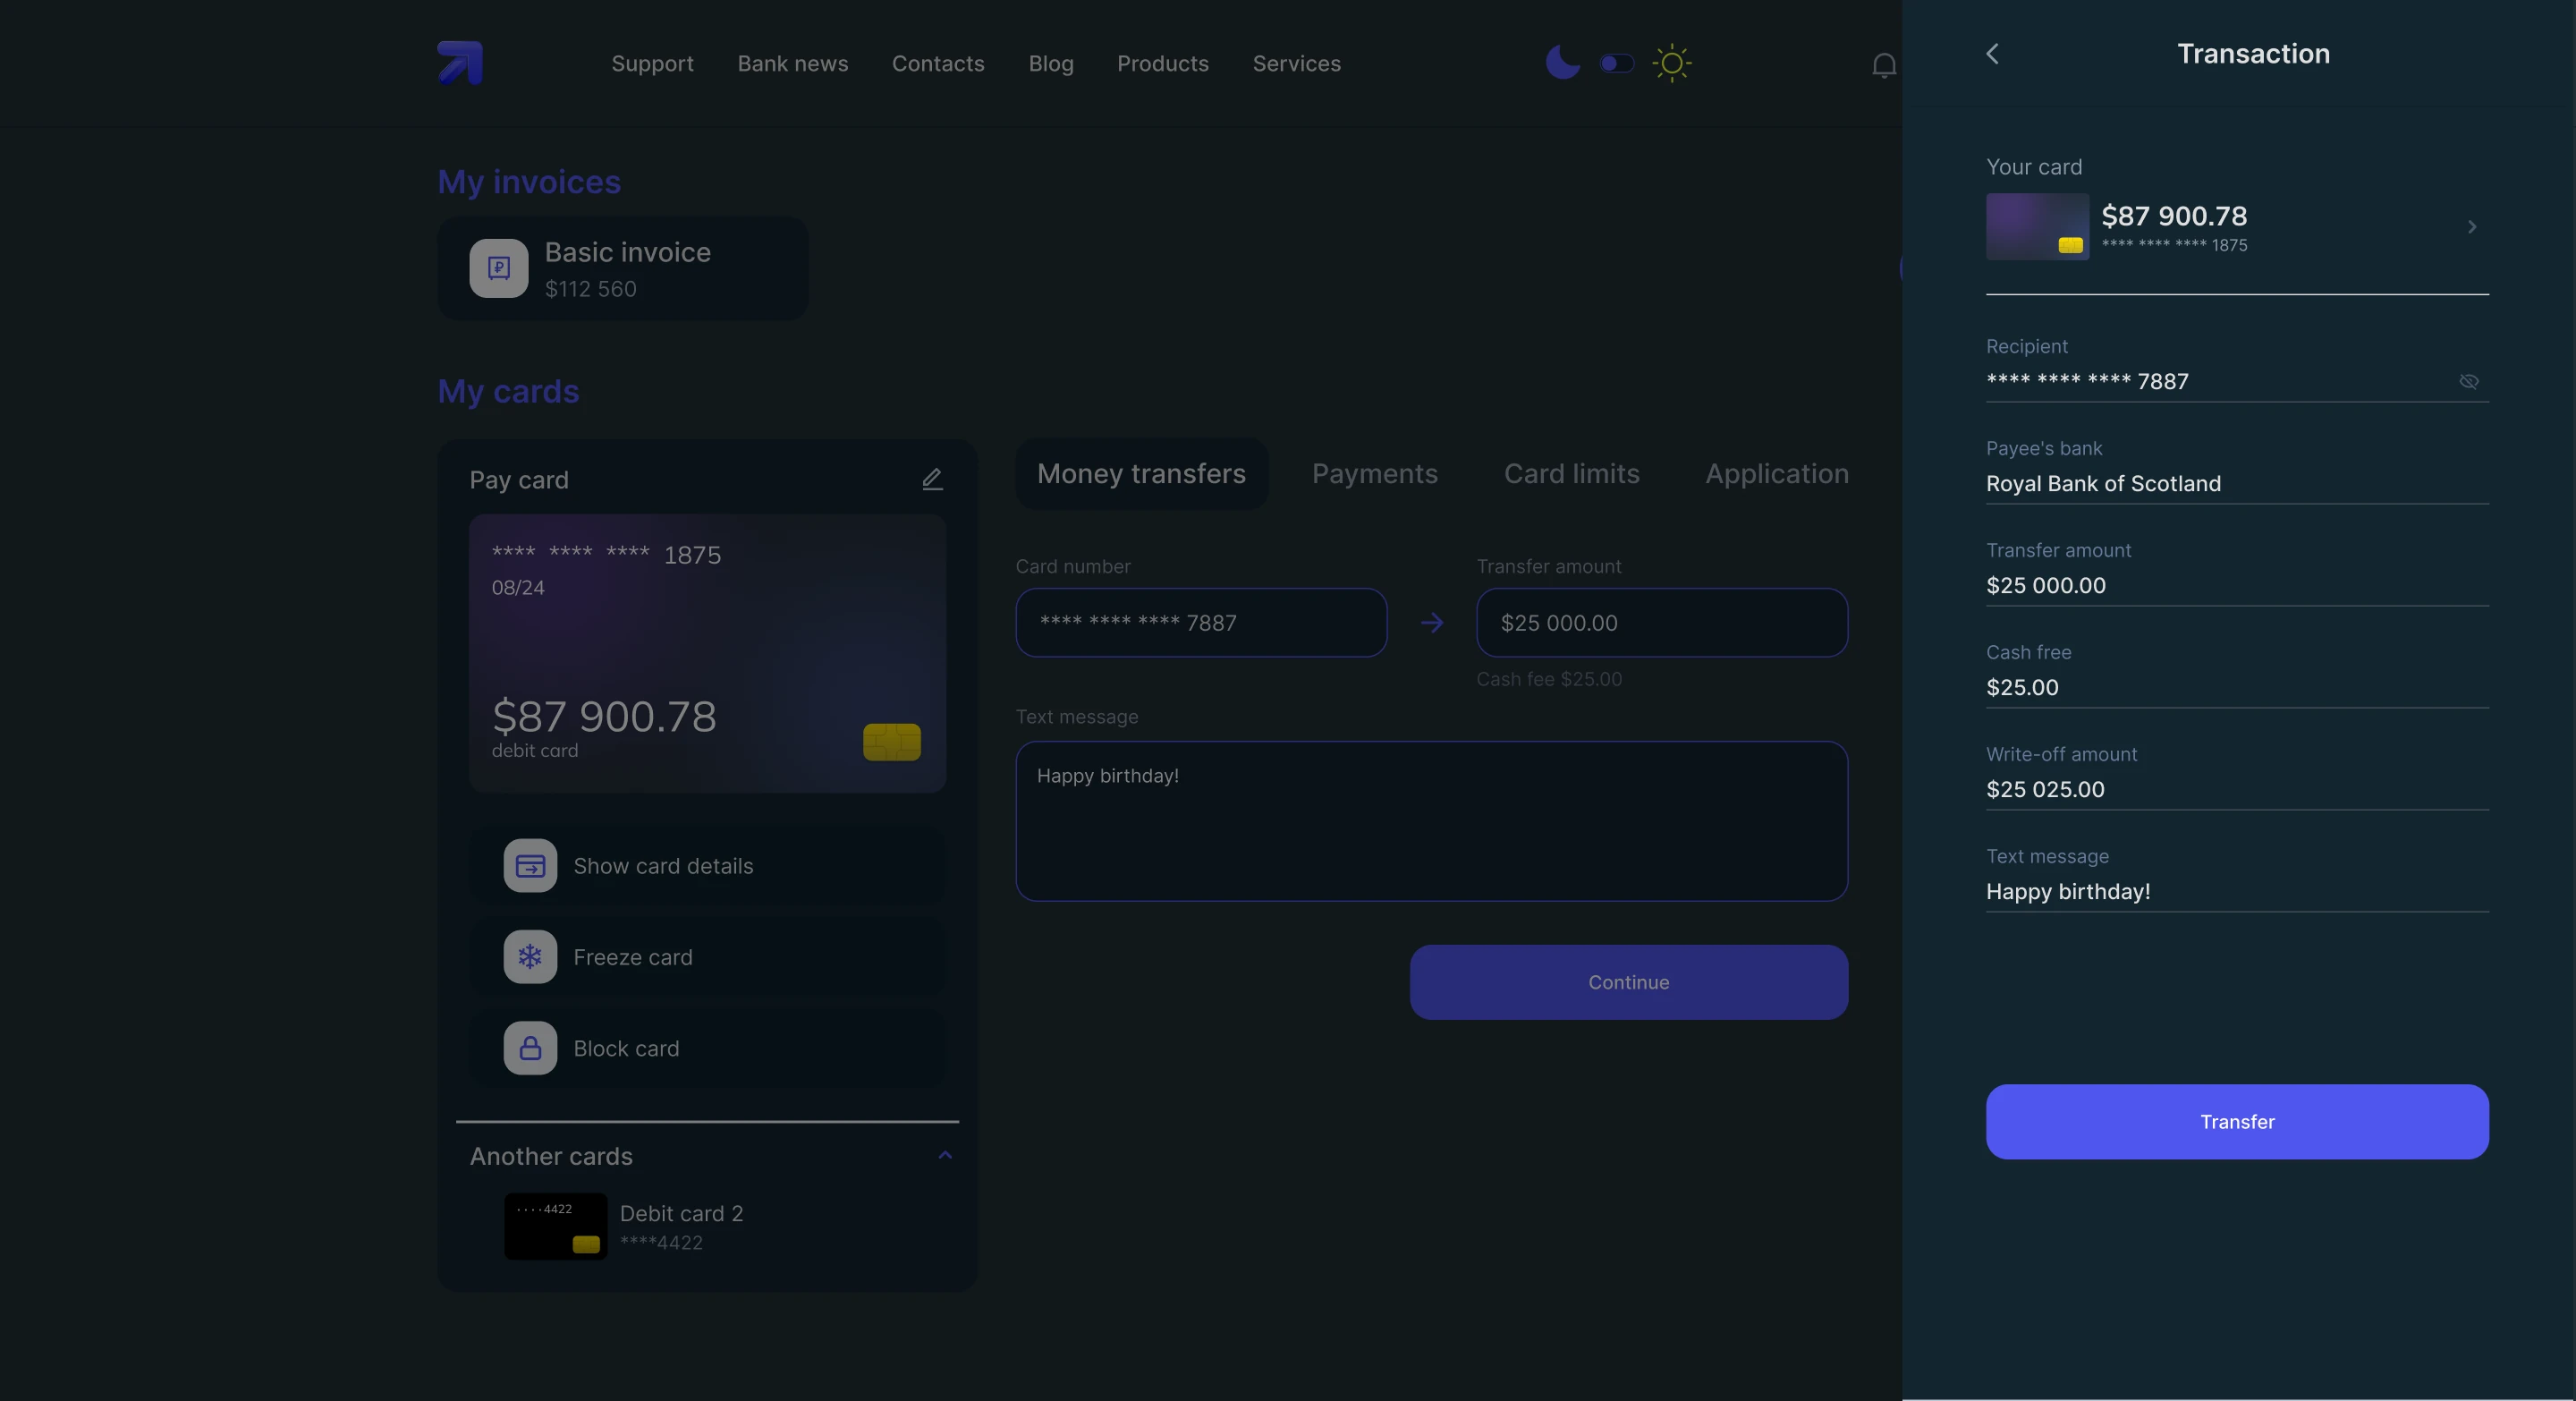The width and height of the screenshot is (2576, 1401).
Task: Open Bank news in the navigation
Action: (x=792, y=63)
